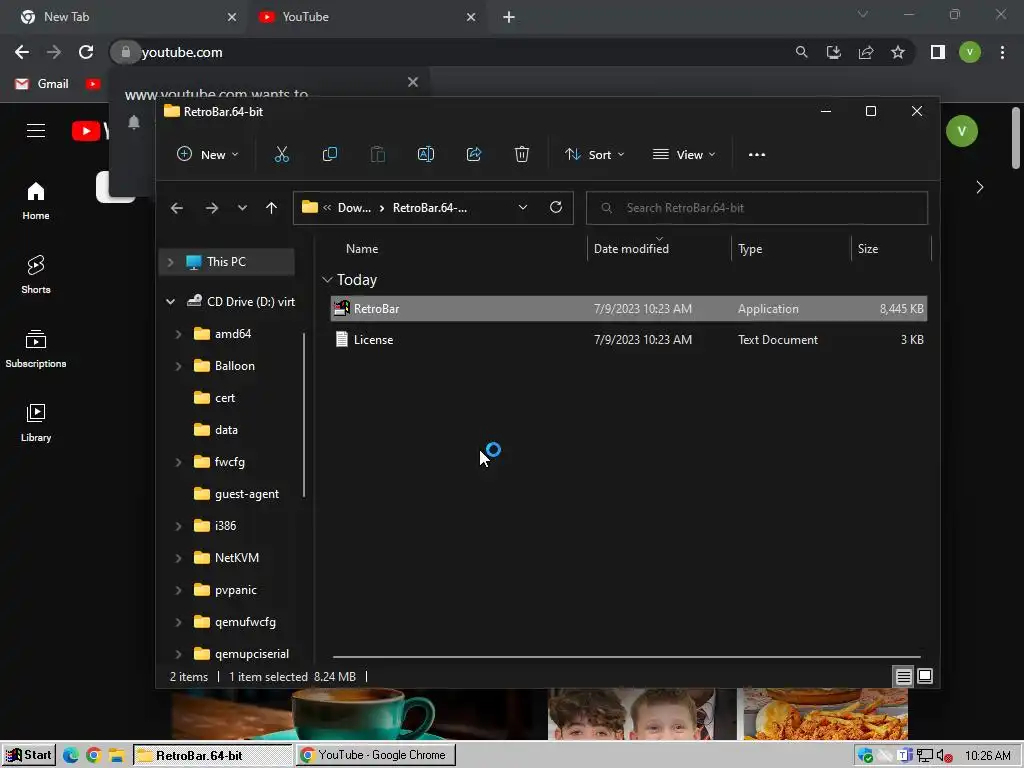
Task: Open Gmail bookmark in bookmarks bar
Action: (42, 84)
